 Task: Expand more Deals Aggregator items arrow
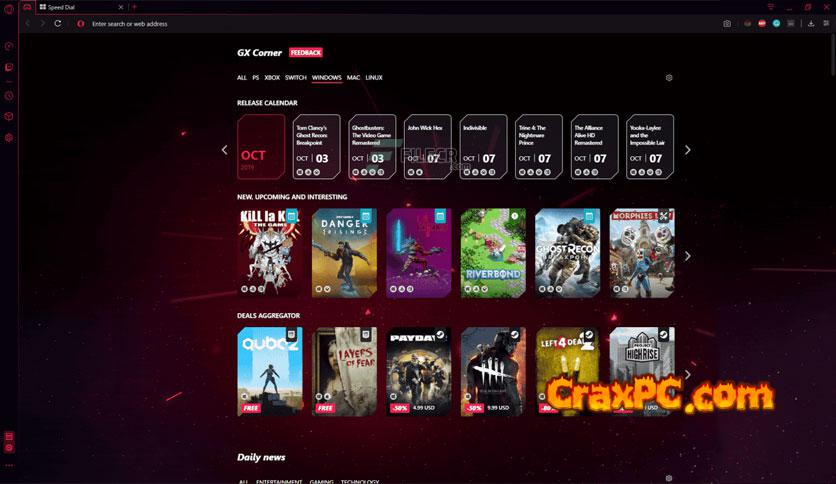coord(687,375)
